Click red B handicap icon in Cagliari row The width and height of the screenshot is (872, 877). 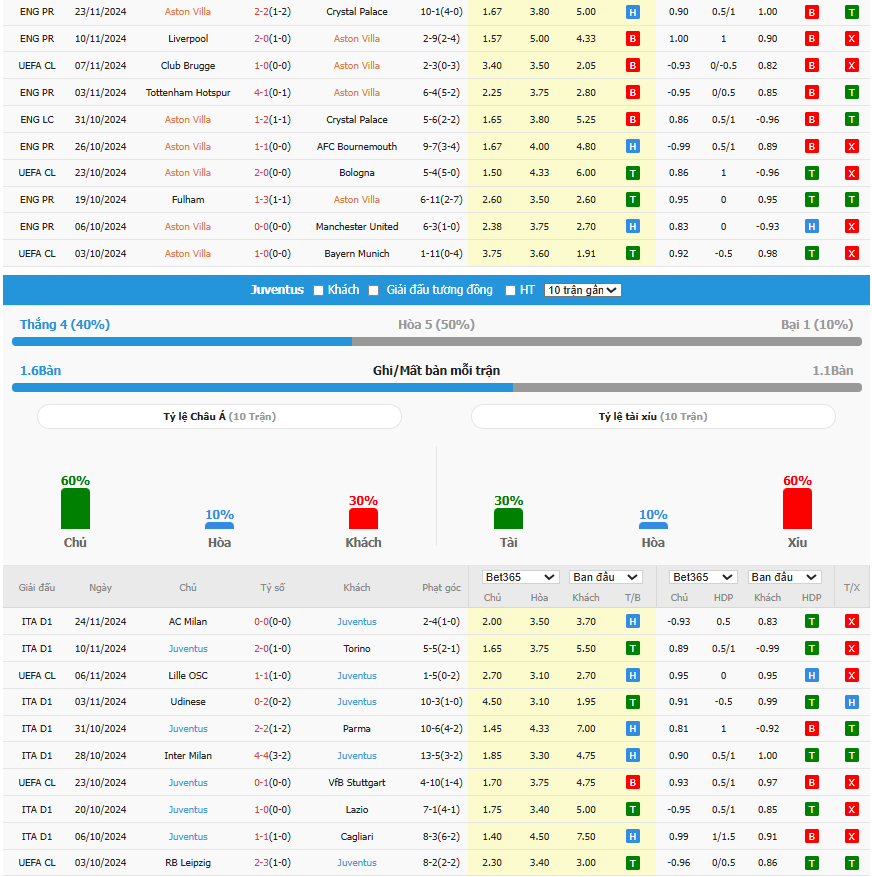(x=811, y=836)
